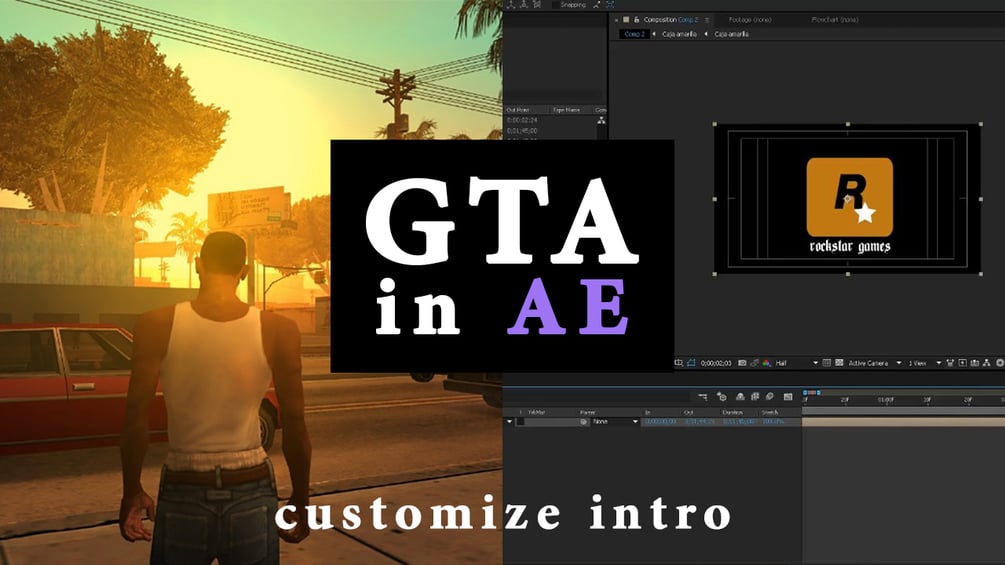Toggle the viewer lock icon beside Composition
1005x565 pixels.
(x=636, y=20)
